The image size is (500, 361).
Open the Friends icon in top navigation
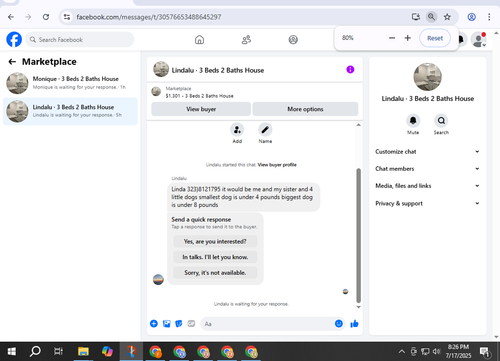(246, 40)
